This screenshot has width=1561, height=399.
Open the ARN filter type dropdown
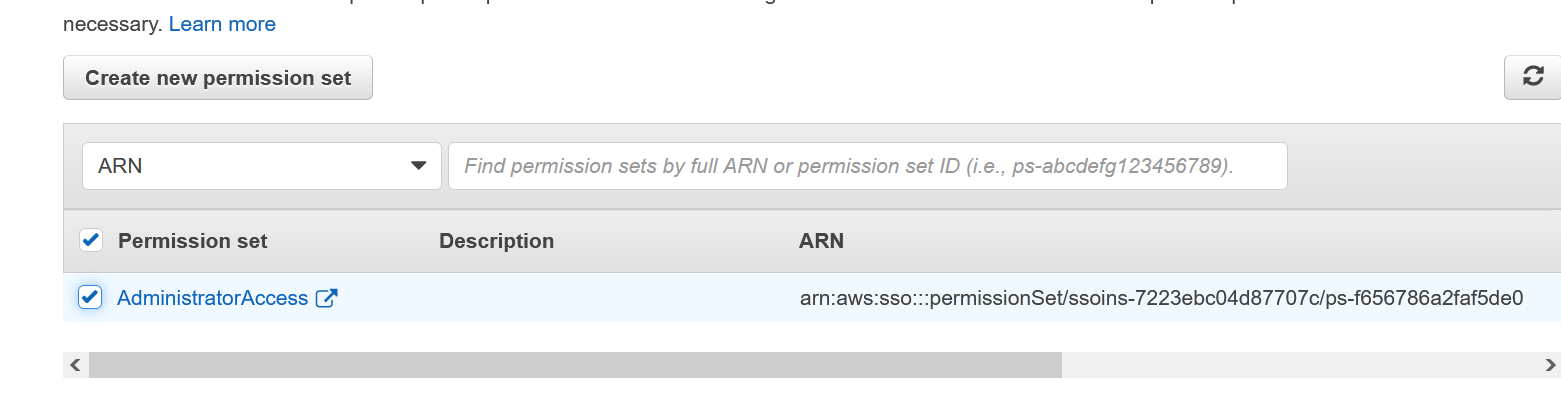pyautogui.click(x=262, y=166)
